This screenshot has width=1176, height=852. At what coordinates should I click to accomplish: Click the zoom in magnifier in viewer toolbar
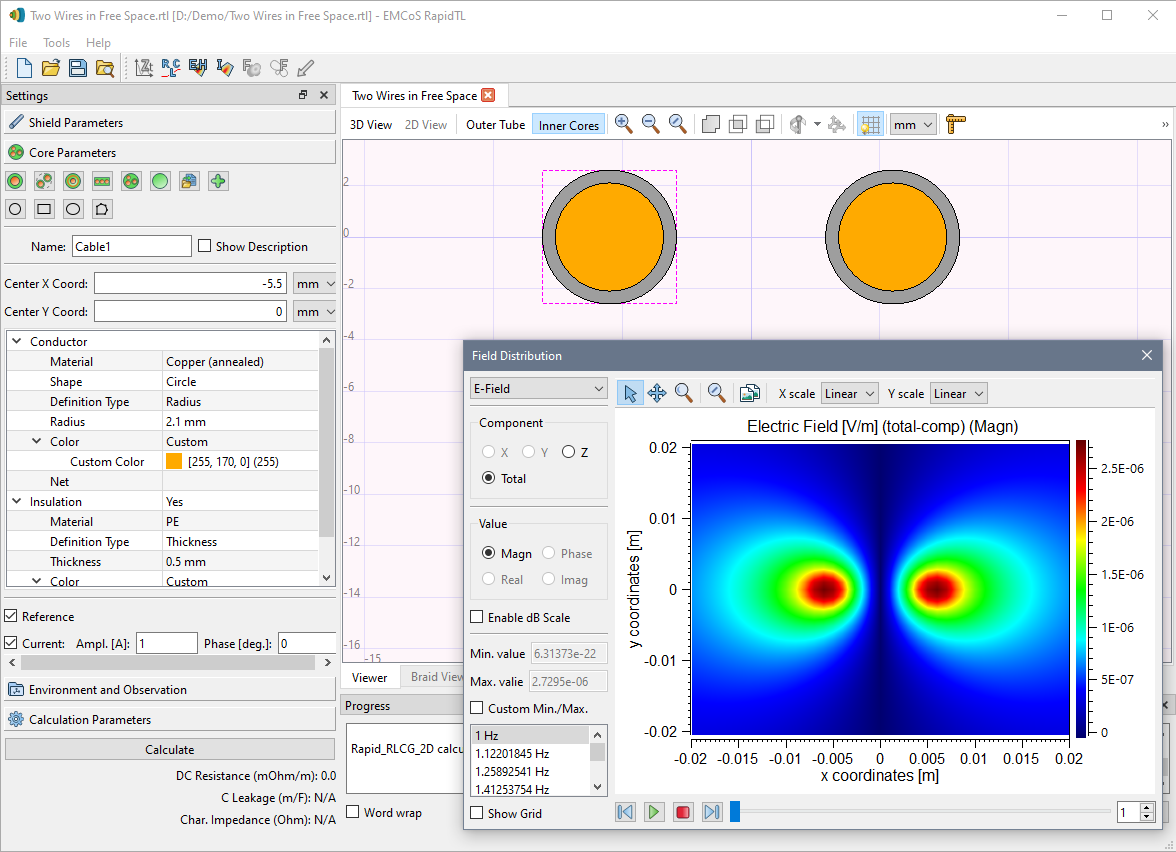point(623,124)
